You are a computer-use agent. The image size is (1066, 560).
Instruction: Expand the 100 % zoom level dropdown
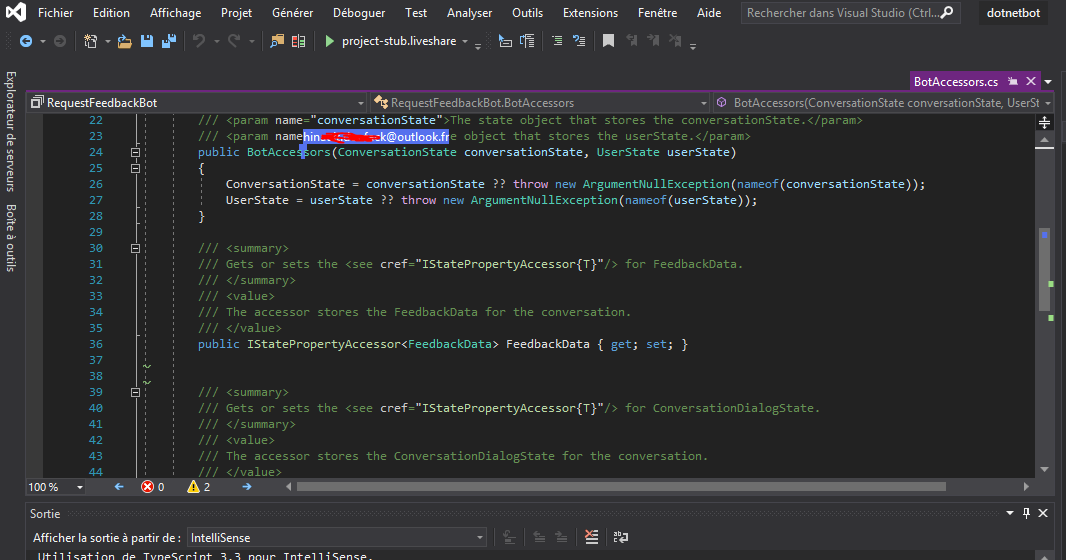click(80, 487)
